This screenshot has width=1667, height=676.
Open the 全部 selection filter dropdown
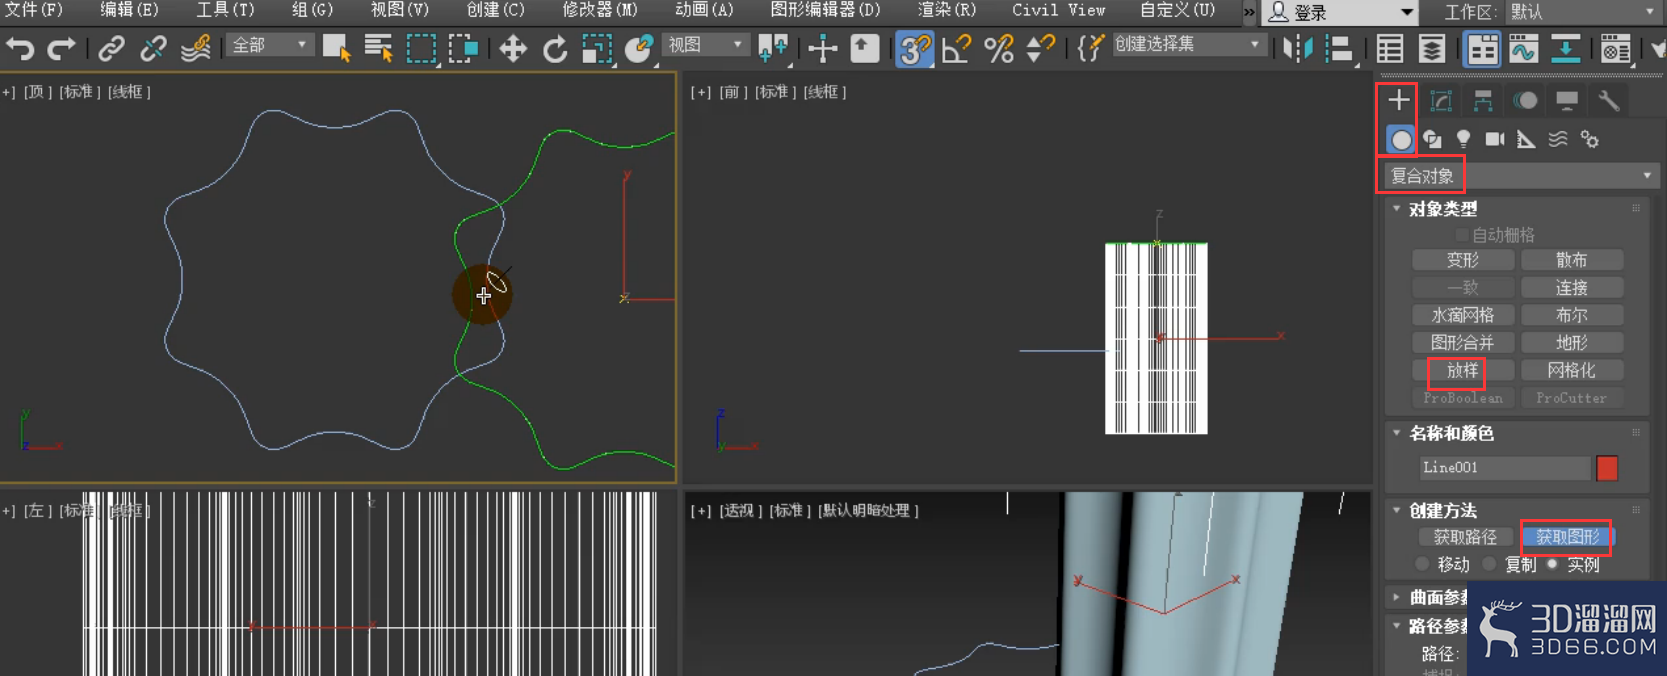(x=269, y=46)
